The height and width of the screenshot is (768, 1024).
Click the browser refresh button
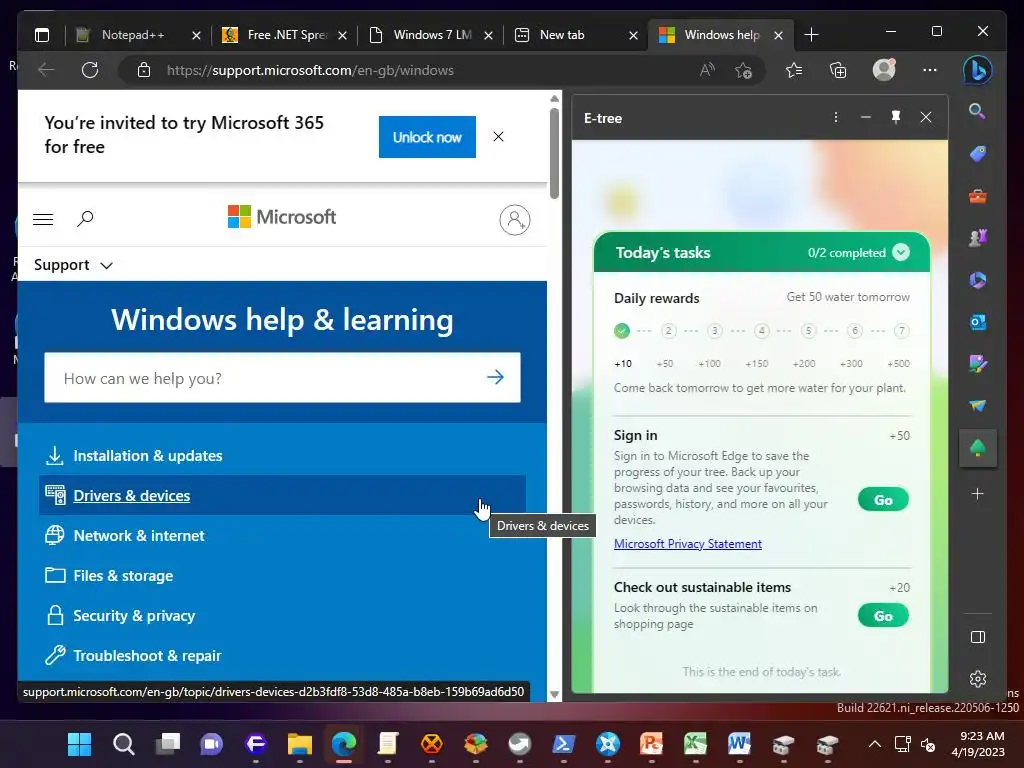(x=90, y=70)
